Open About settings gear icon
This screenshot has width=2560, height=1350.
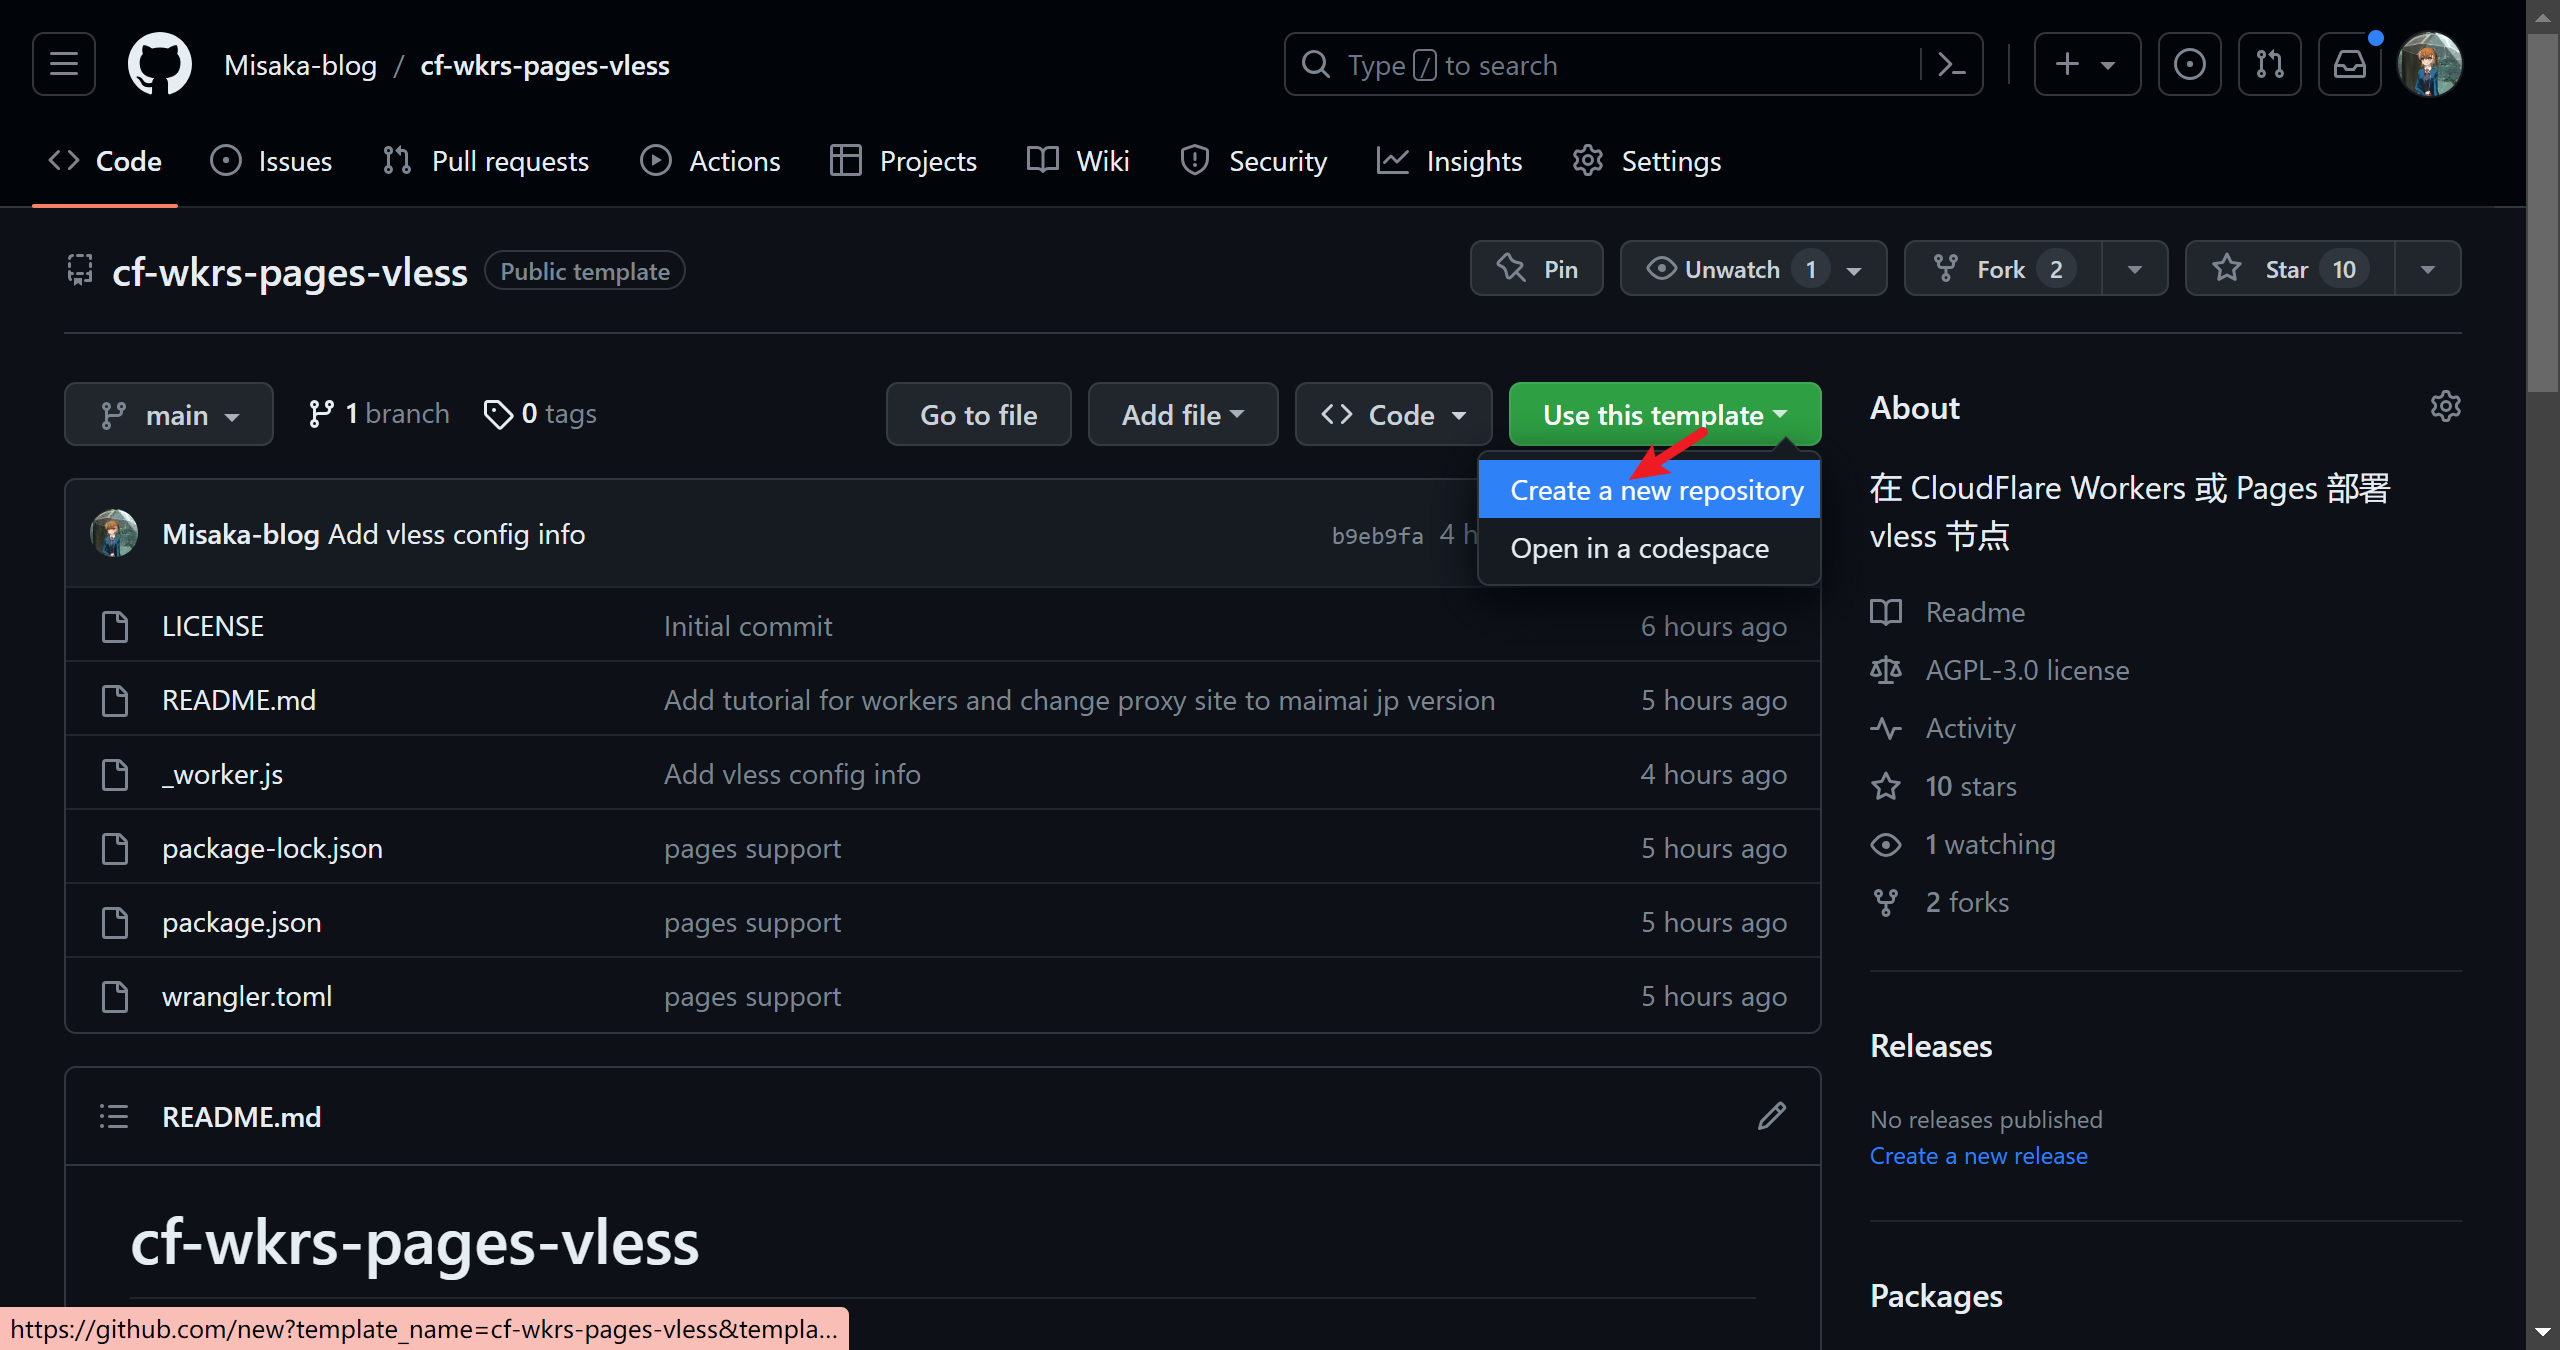(x=2445, y=406)
